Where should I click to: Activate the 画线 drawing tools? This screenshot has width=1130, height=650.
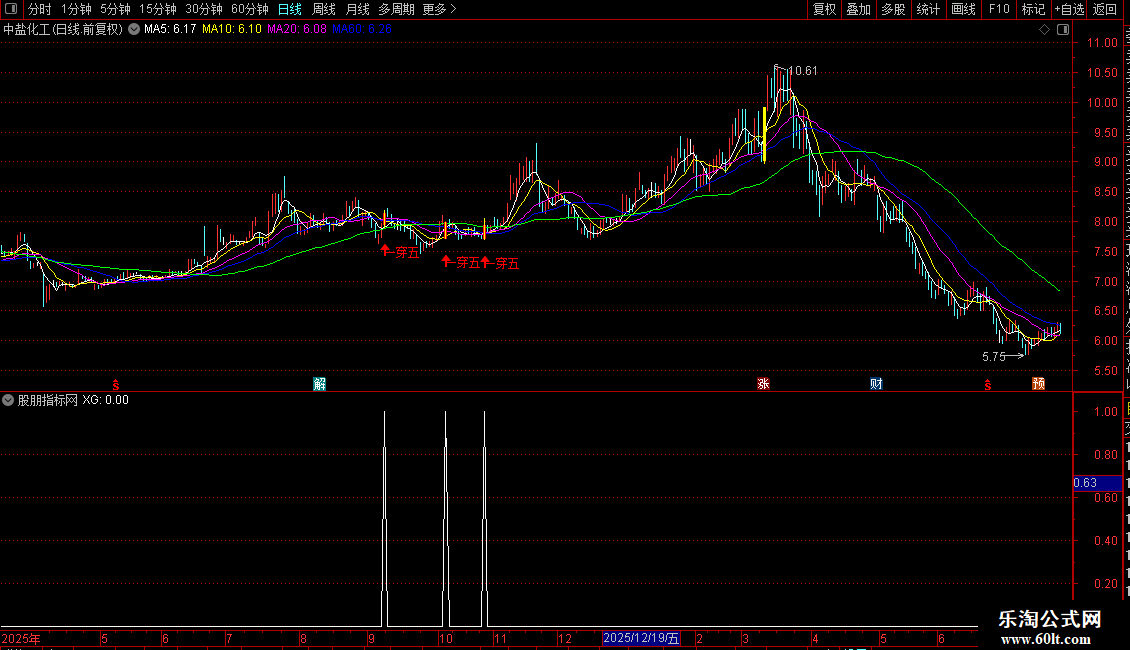pos(964,9)
